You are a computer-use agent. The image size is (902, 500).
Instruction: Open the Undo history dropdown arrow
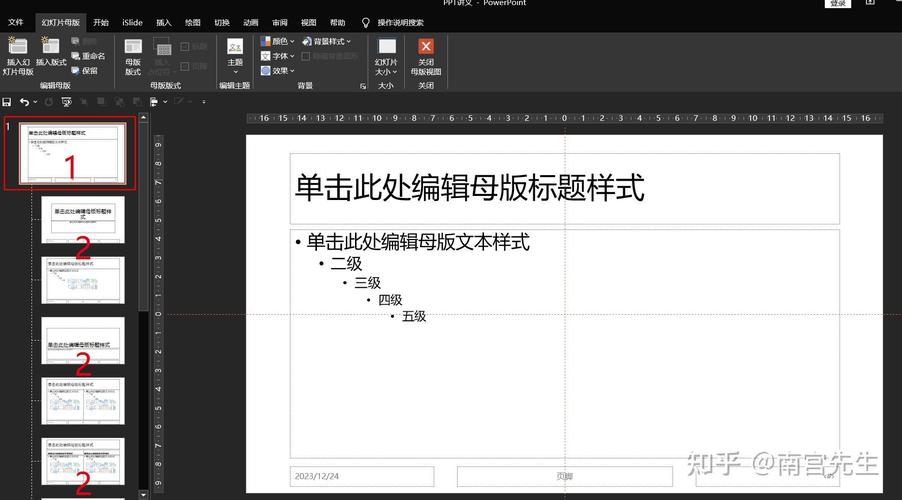coord(35,102)
